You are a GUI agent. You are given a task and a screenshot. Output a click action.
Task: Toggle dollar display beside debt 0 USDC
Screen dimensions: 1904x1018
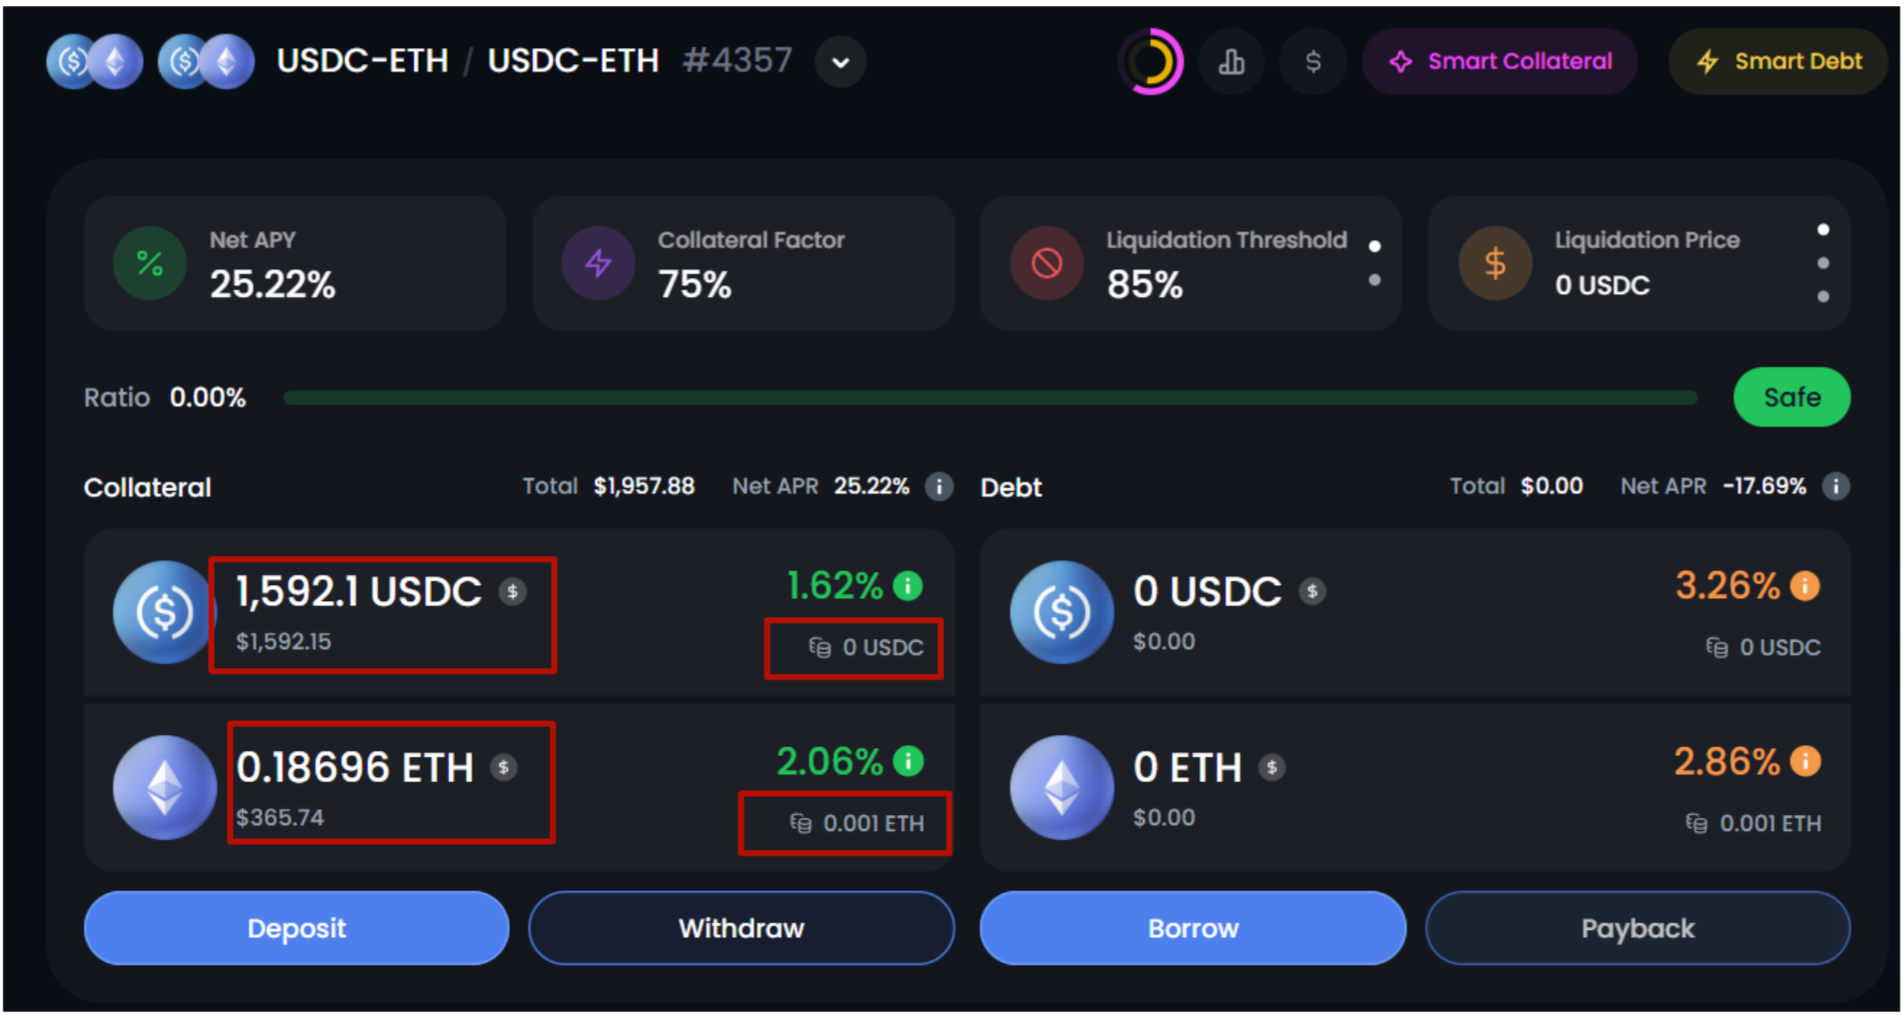click(1312, 592)
